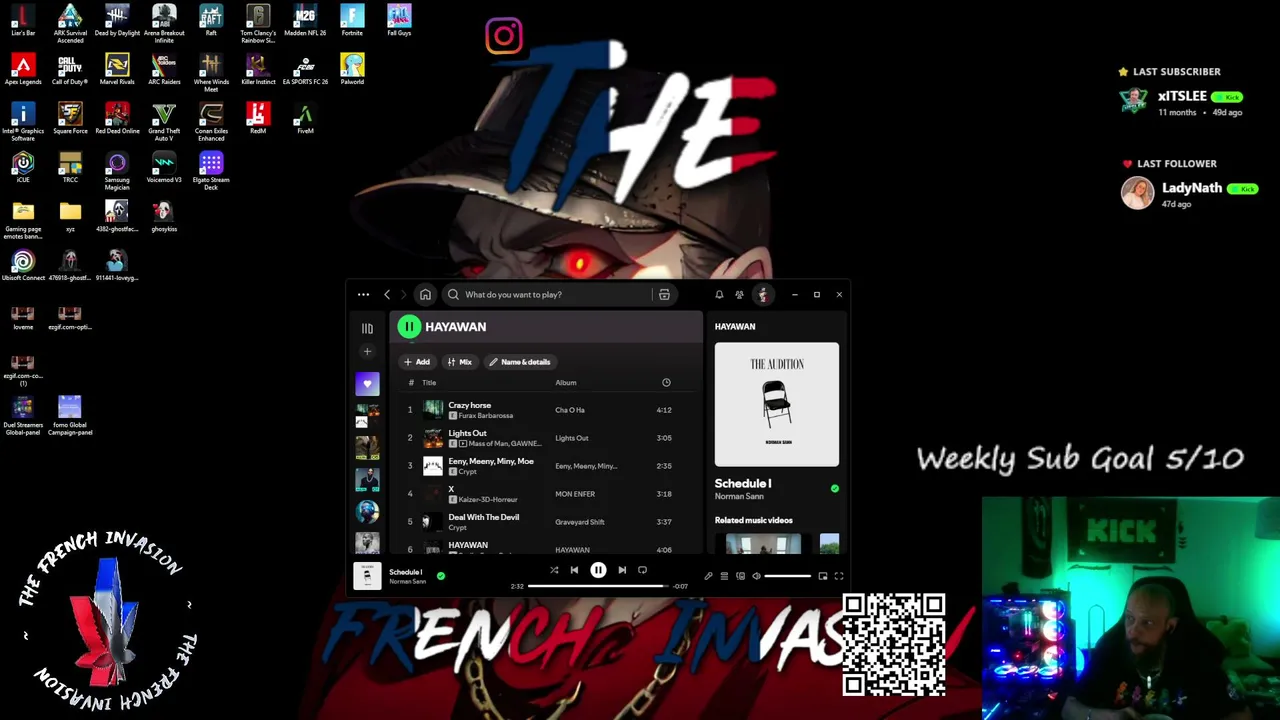Select the 'loveme' file on the desktop
1280x720 pixels.
23,317
